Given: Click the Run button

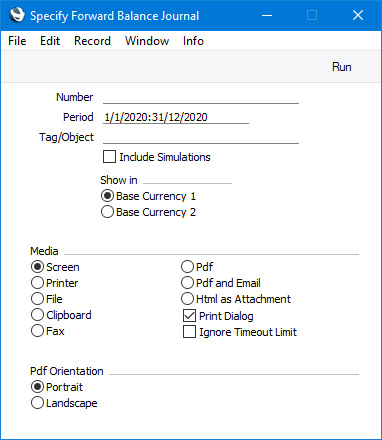Looking at the screenshot, I should (x=342, y=67).
